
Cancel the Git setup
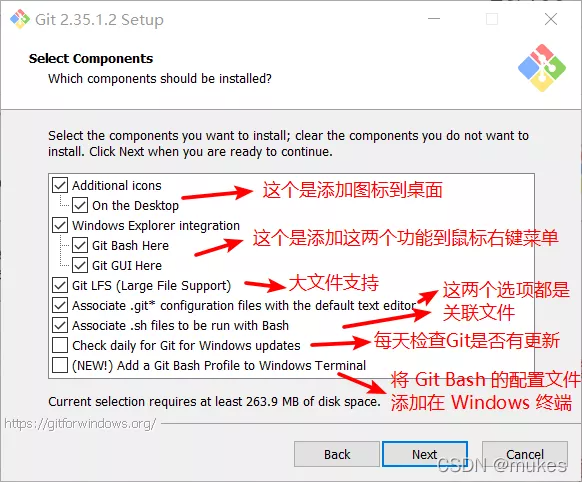click(x=525, y=454)
